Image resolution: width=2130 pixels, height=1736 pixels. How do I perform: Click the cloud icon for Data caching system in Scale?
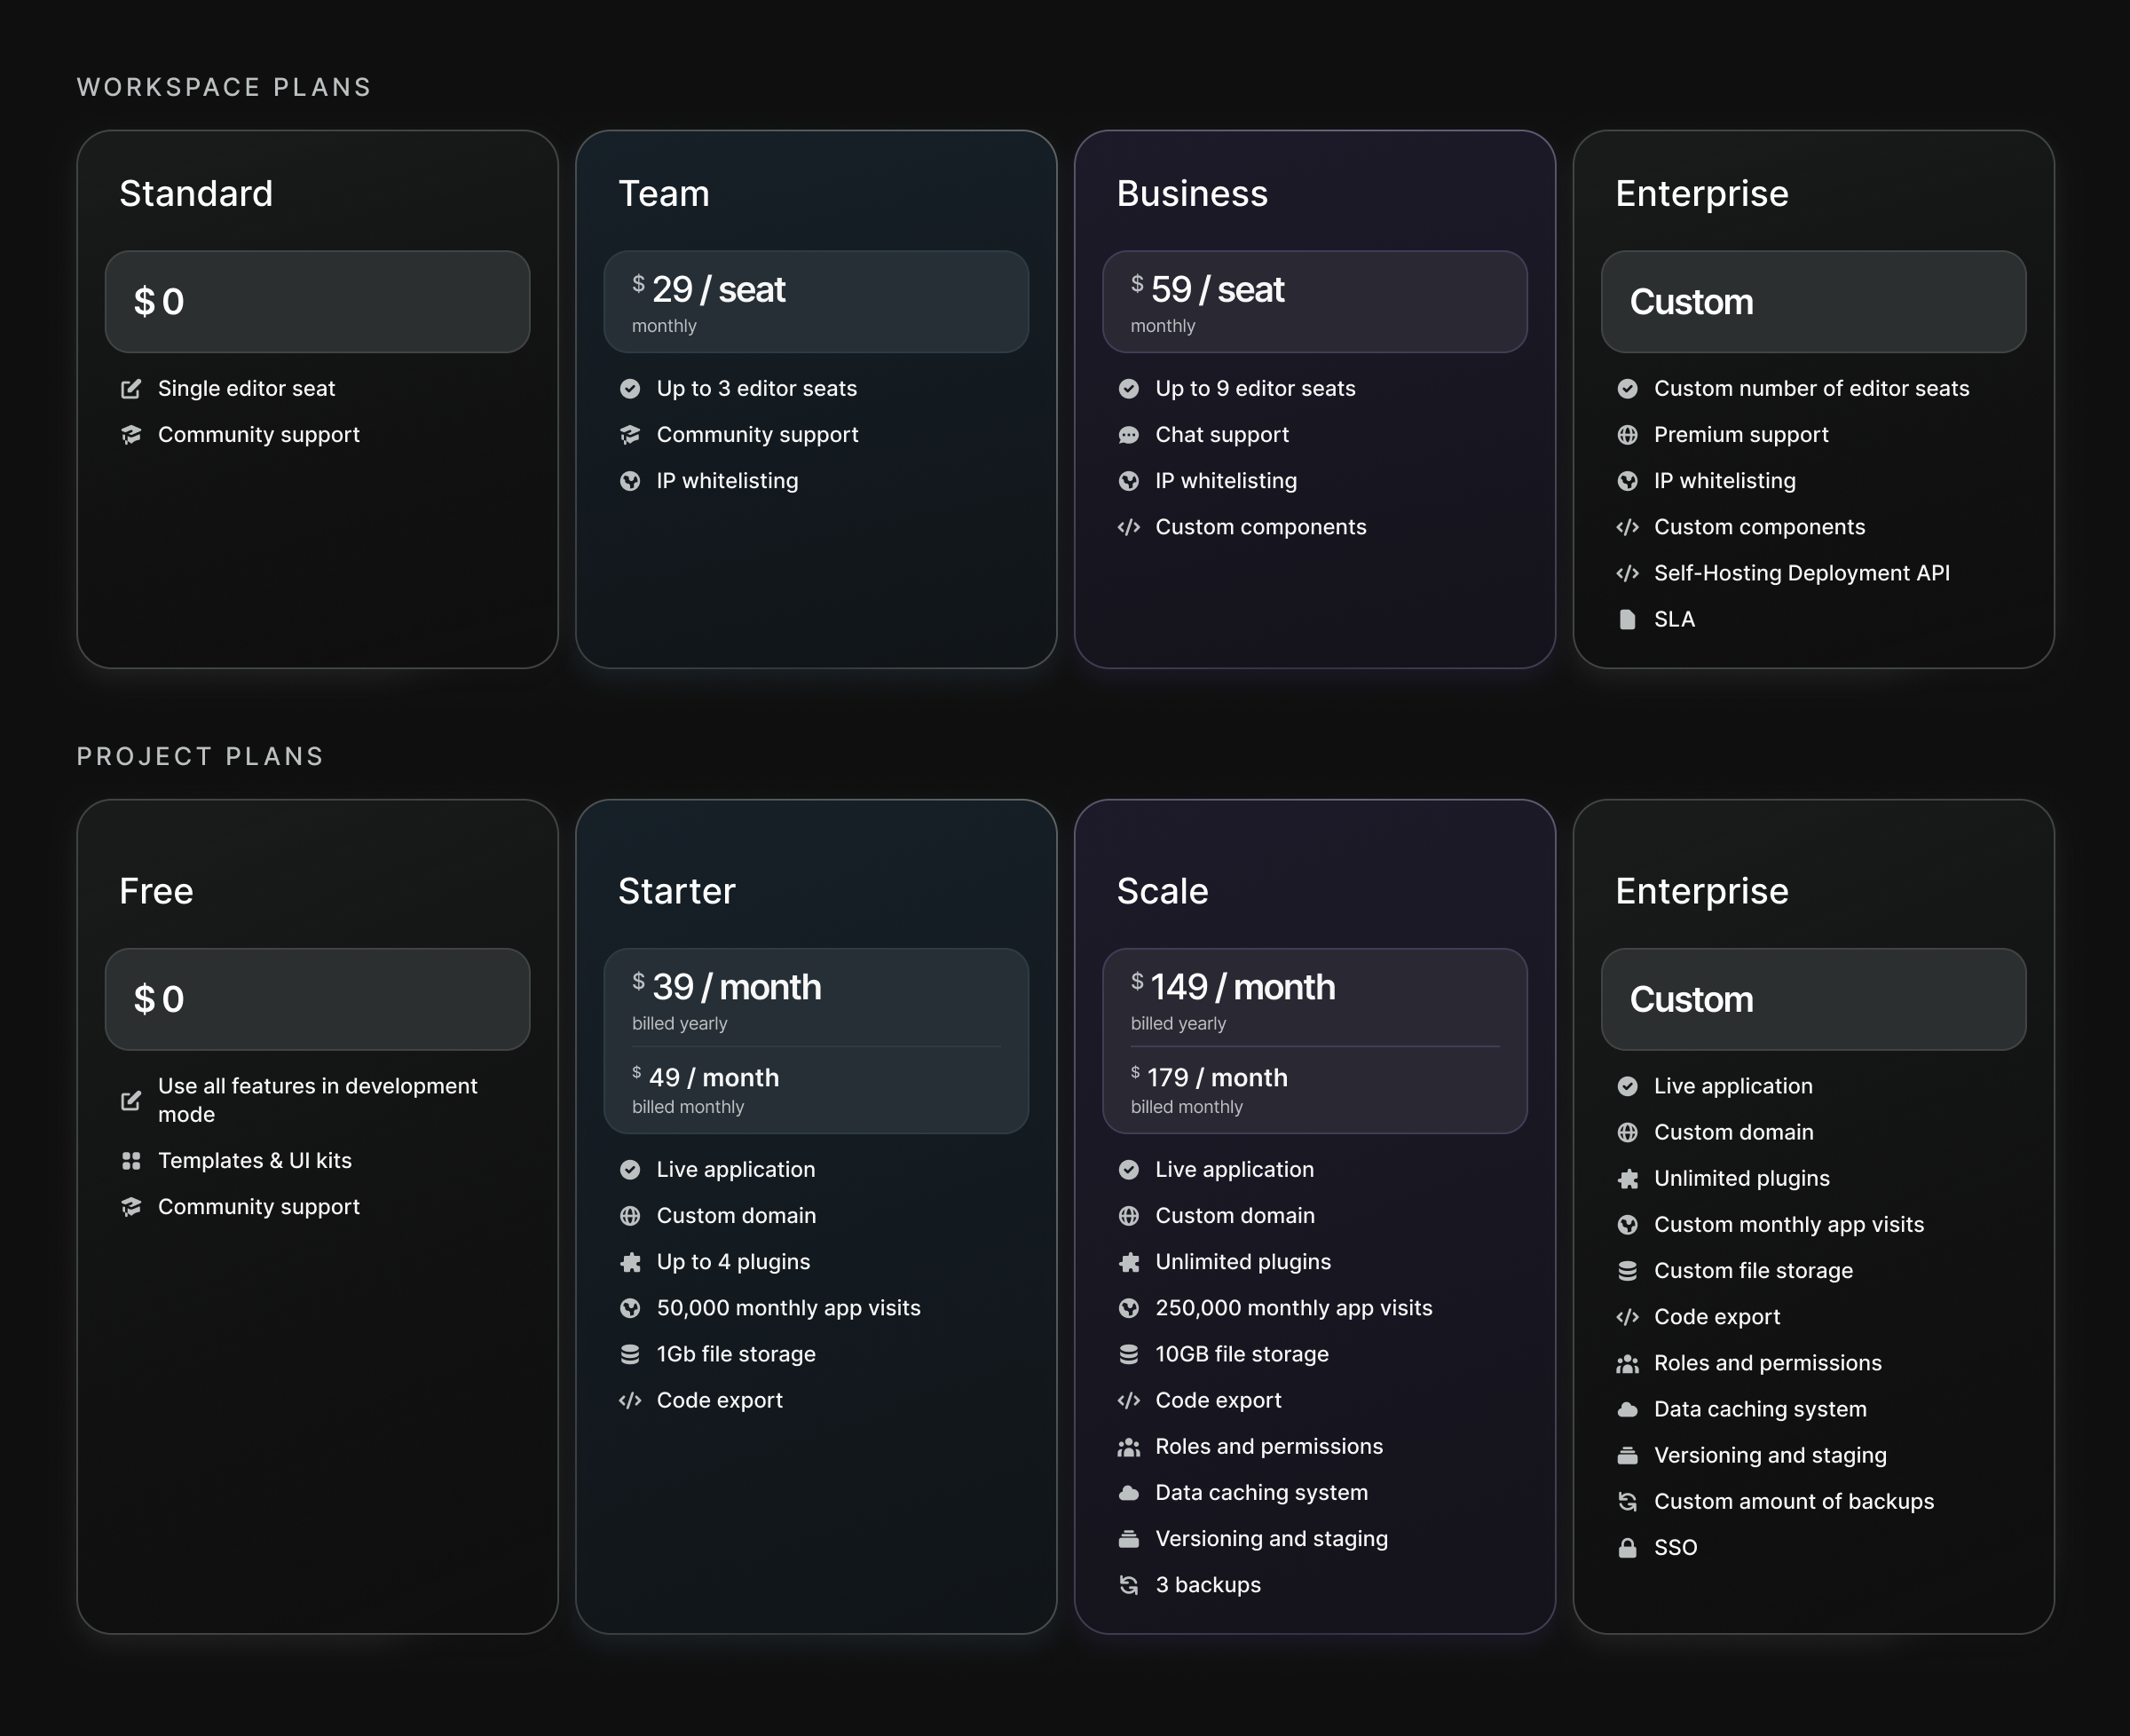[x=1128, y=1493]
